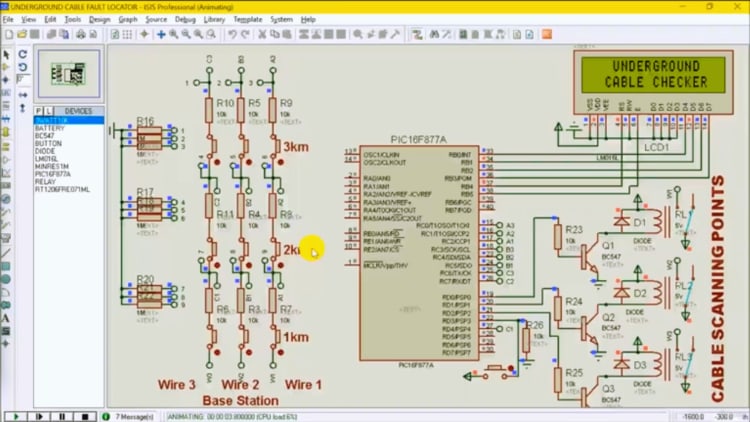Save the design using the disk icon
Image resolution: width=750 pixels, height=422 pixels.
(x=34, y=34)
